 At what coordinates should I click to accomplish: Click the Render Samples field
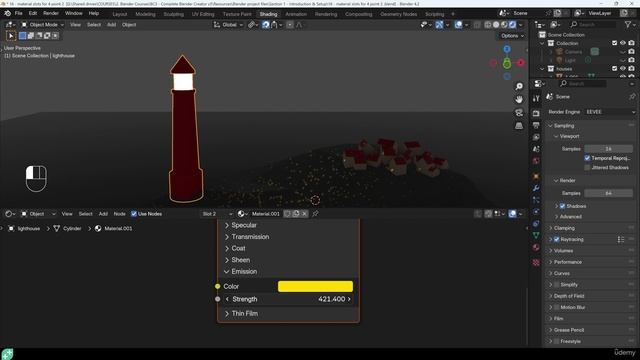[x=609, y=193]
